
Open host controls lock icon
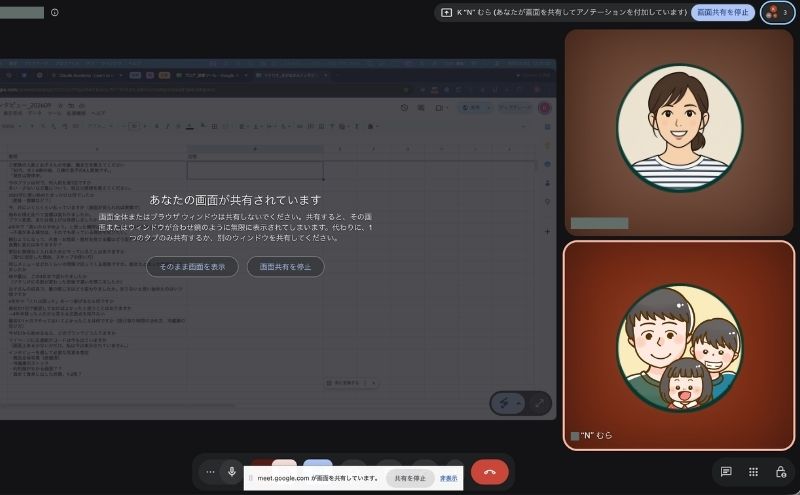781,472
